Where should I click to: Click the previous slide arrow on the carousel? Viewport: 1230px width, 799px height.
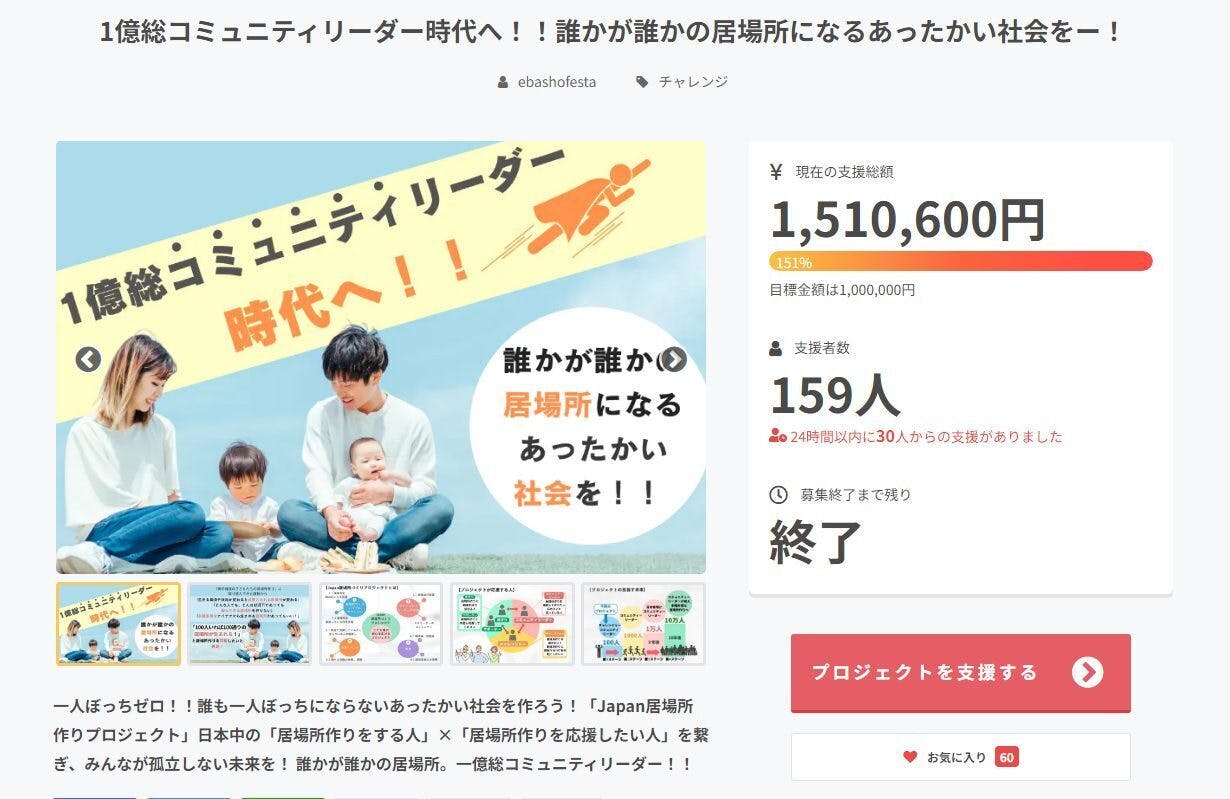click(x=88, y=359)
